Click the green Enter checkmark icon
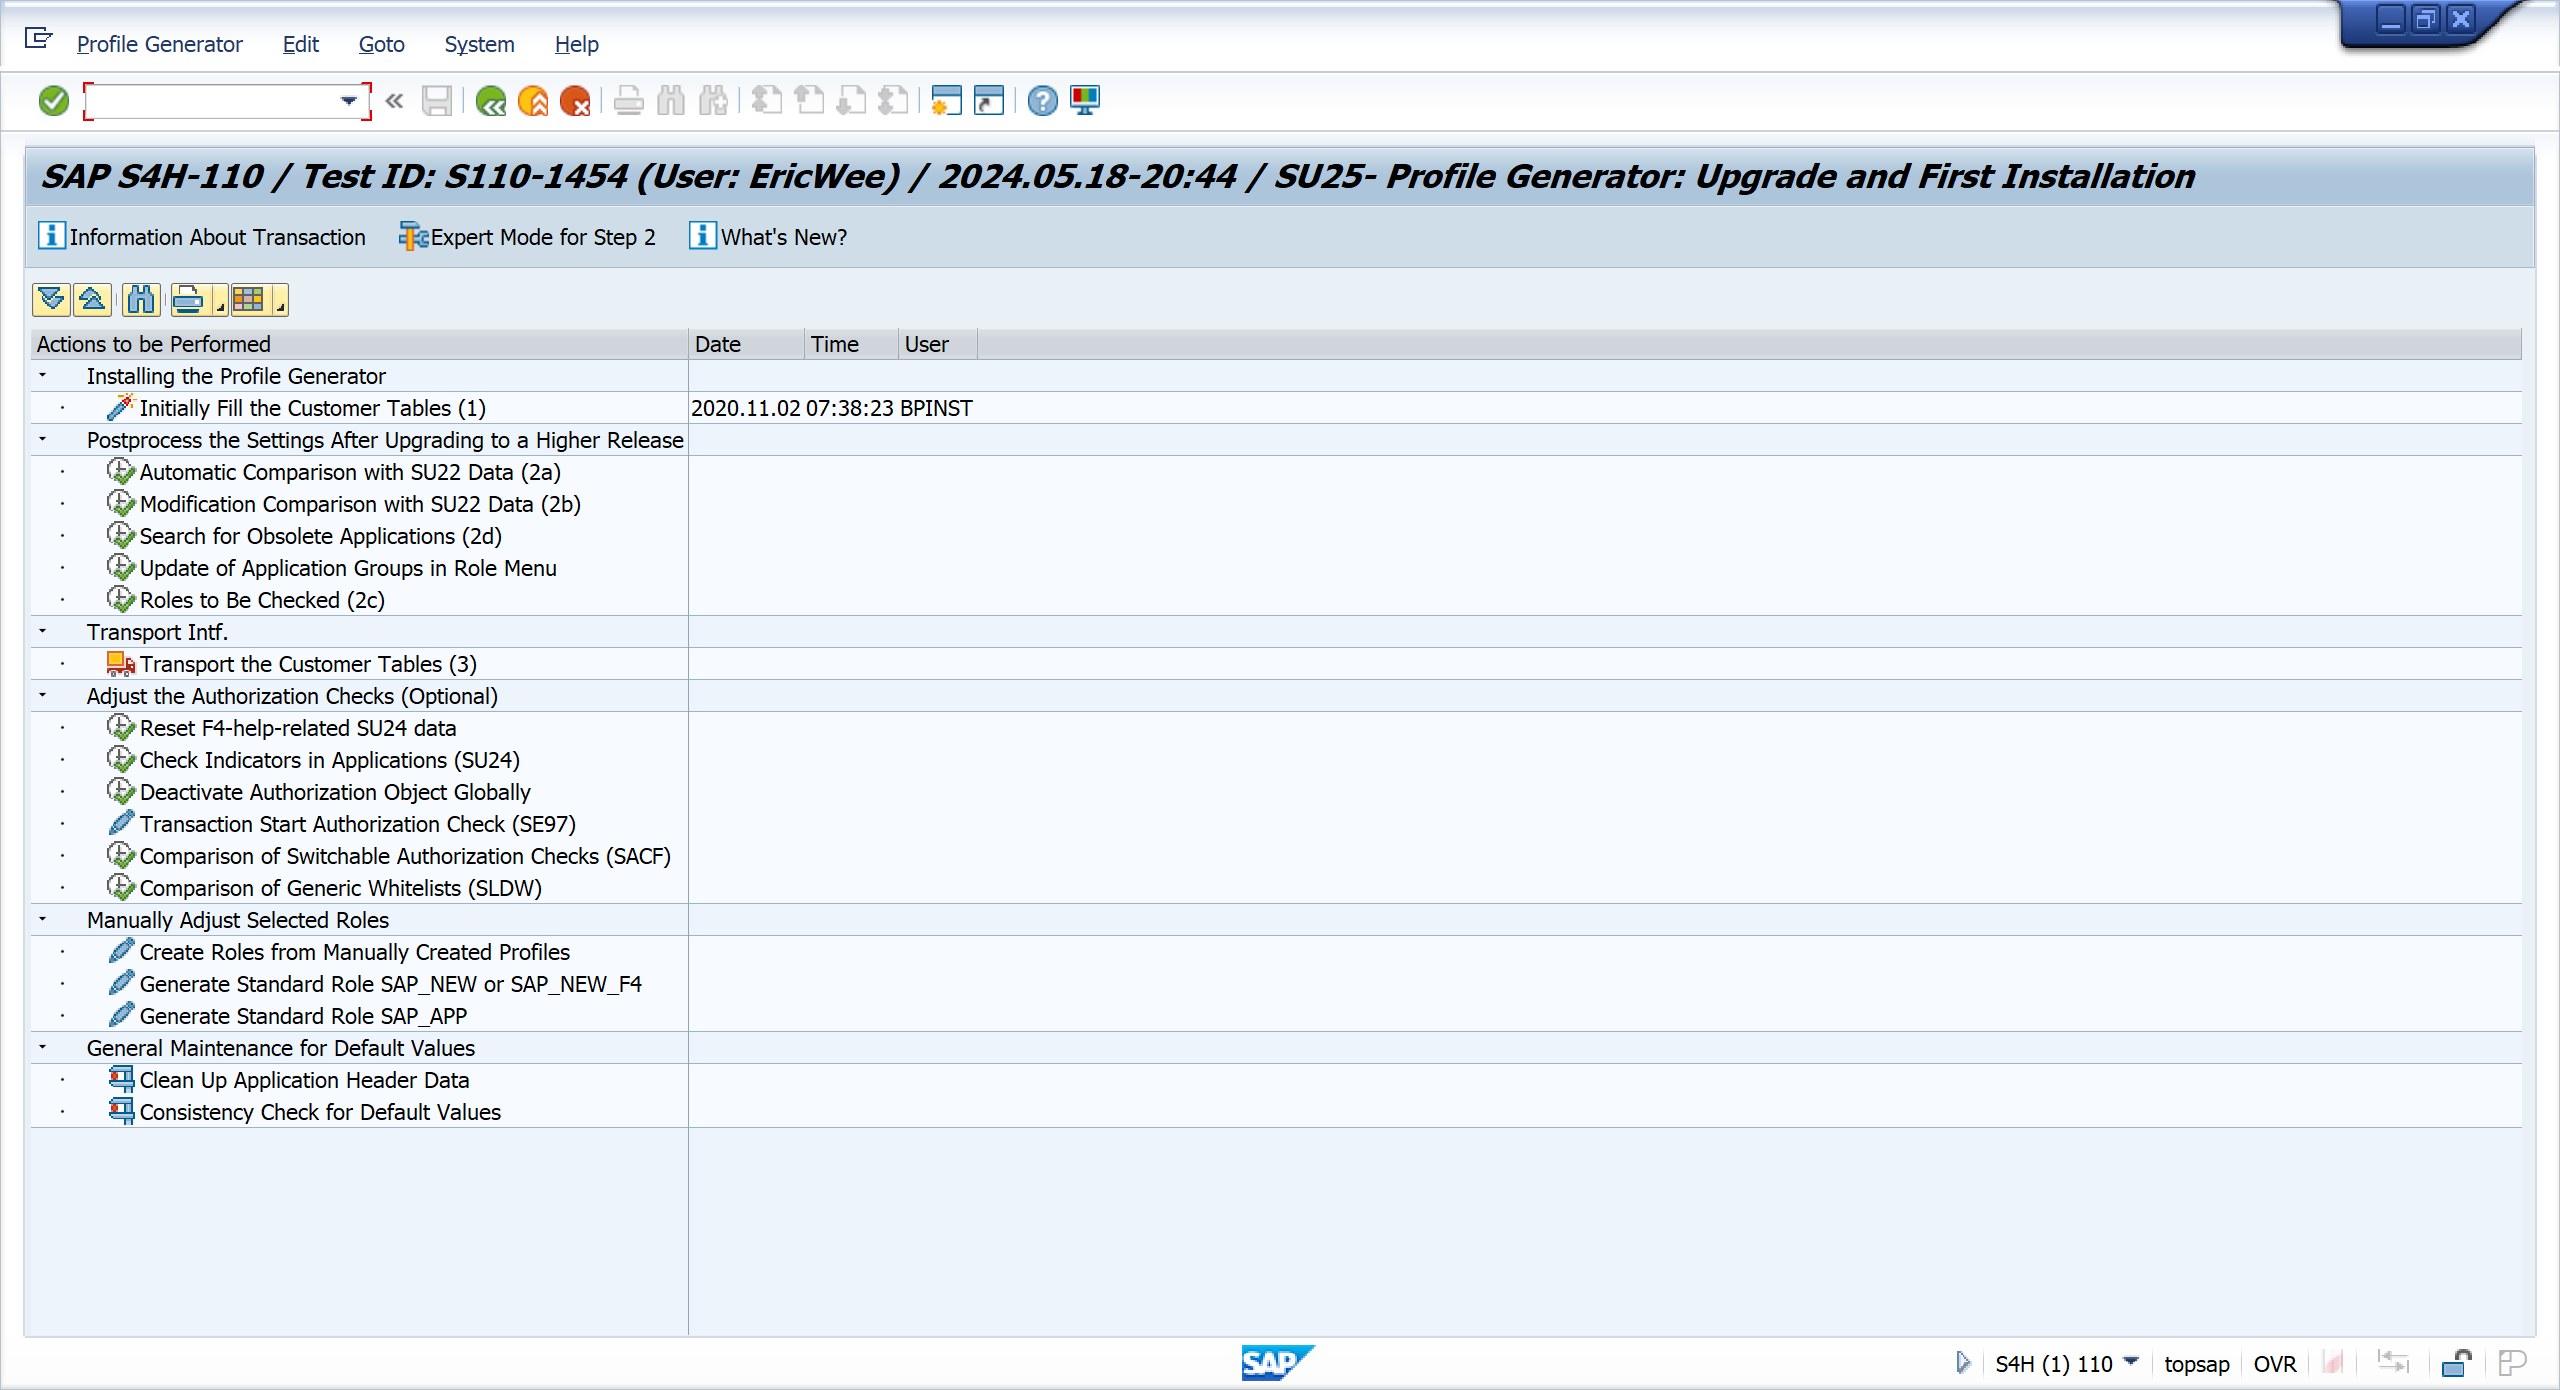 (x=53, y=101)
